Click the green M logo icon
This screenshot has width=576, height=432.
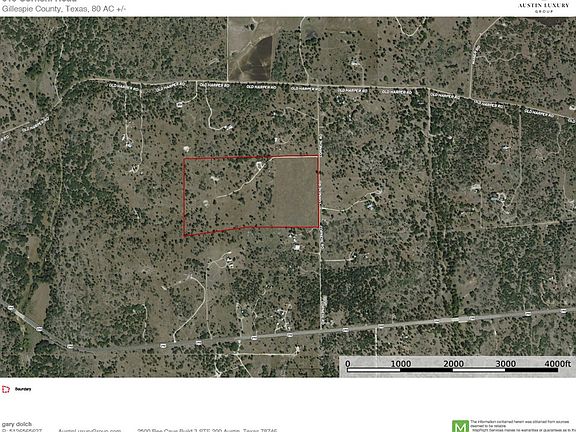tap(460, 426)
